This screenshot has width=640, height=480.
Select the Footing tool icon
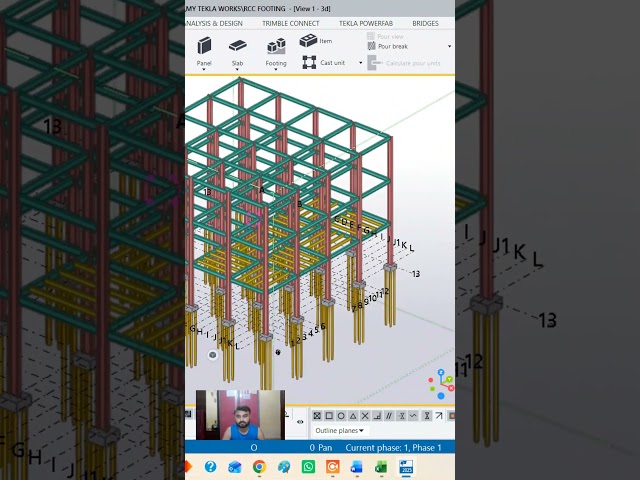(x=276, y=46)
